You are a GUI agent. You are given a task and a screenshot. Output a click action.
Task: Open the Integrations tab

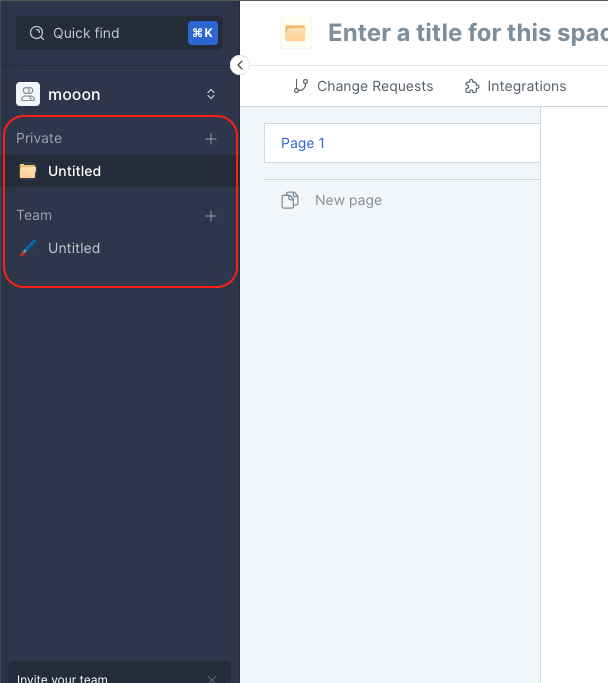(515, 86)
